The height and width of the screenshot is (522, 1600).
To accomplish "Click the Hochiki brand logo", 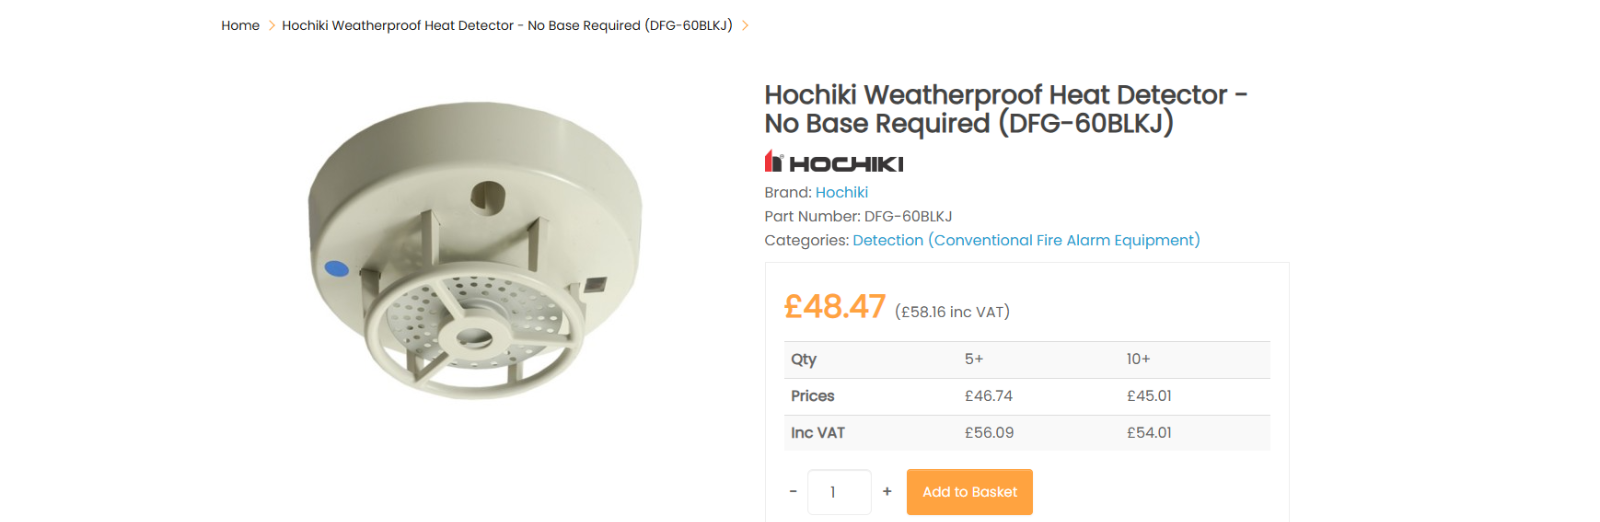I will 834,162.
